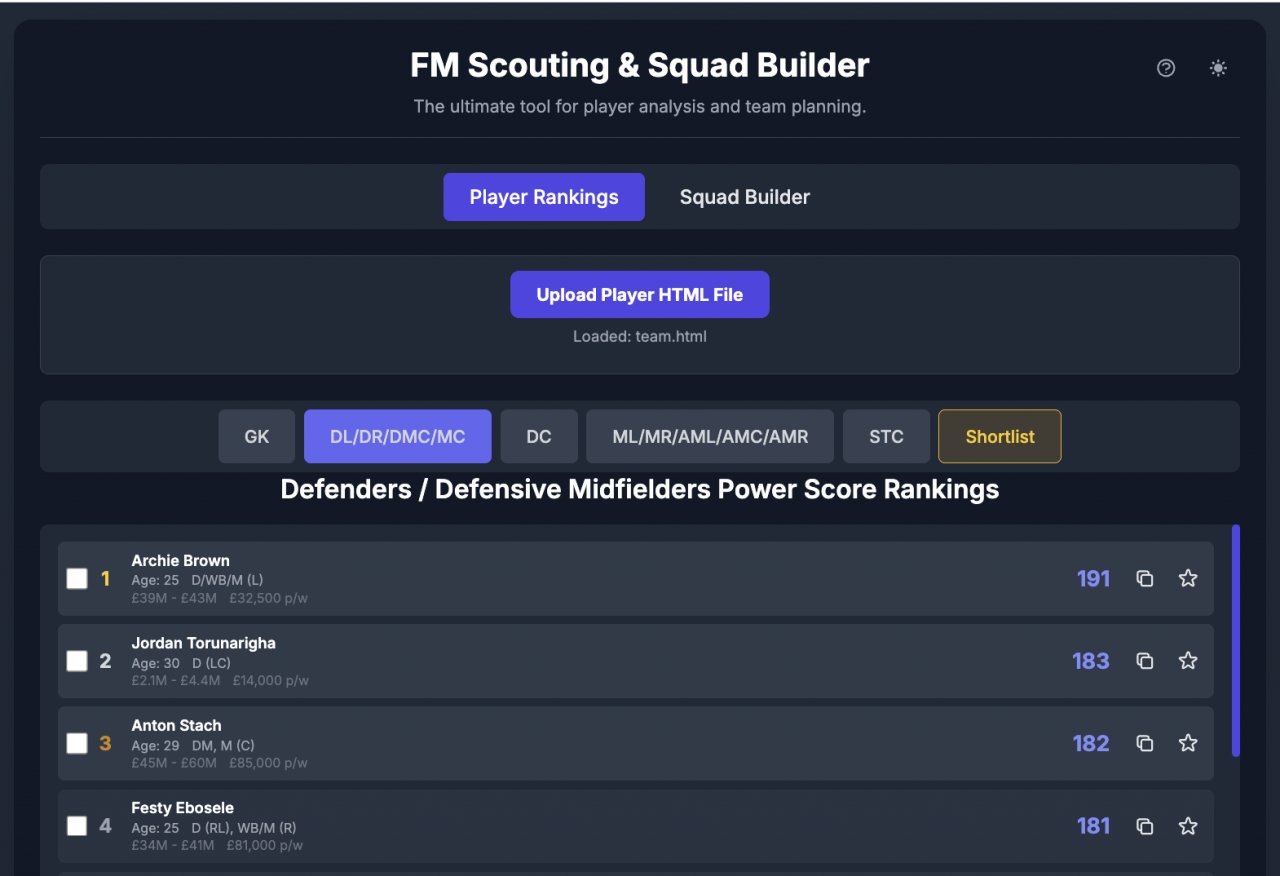Select the Player Rankings tab
The height and width of the screenshot is (876, 1280).
544,197
